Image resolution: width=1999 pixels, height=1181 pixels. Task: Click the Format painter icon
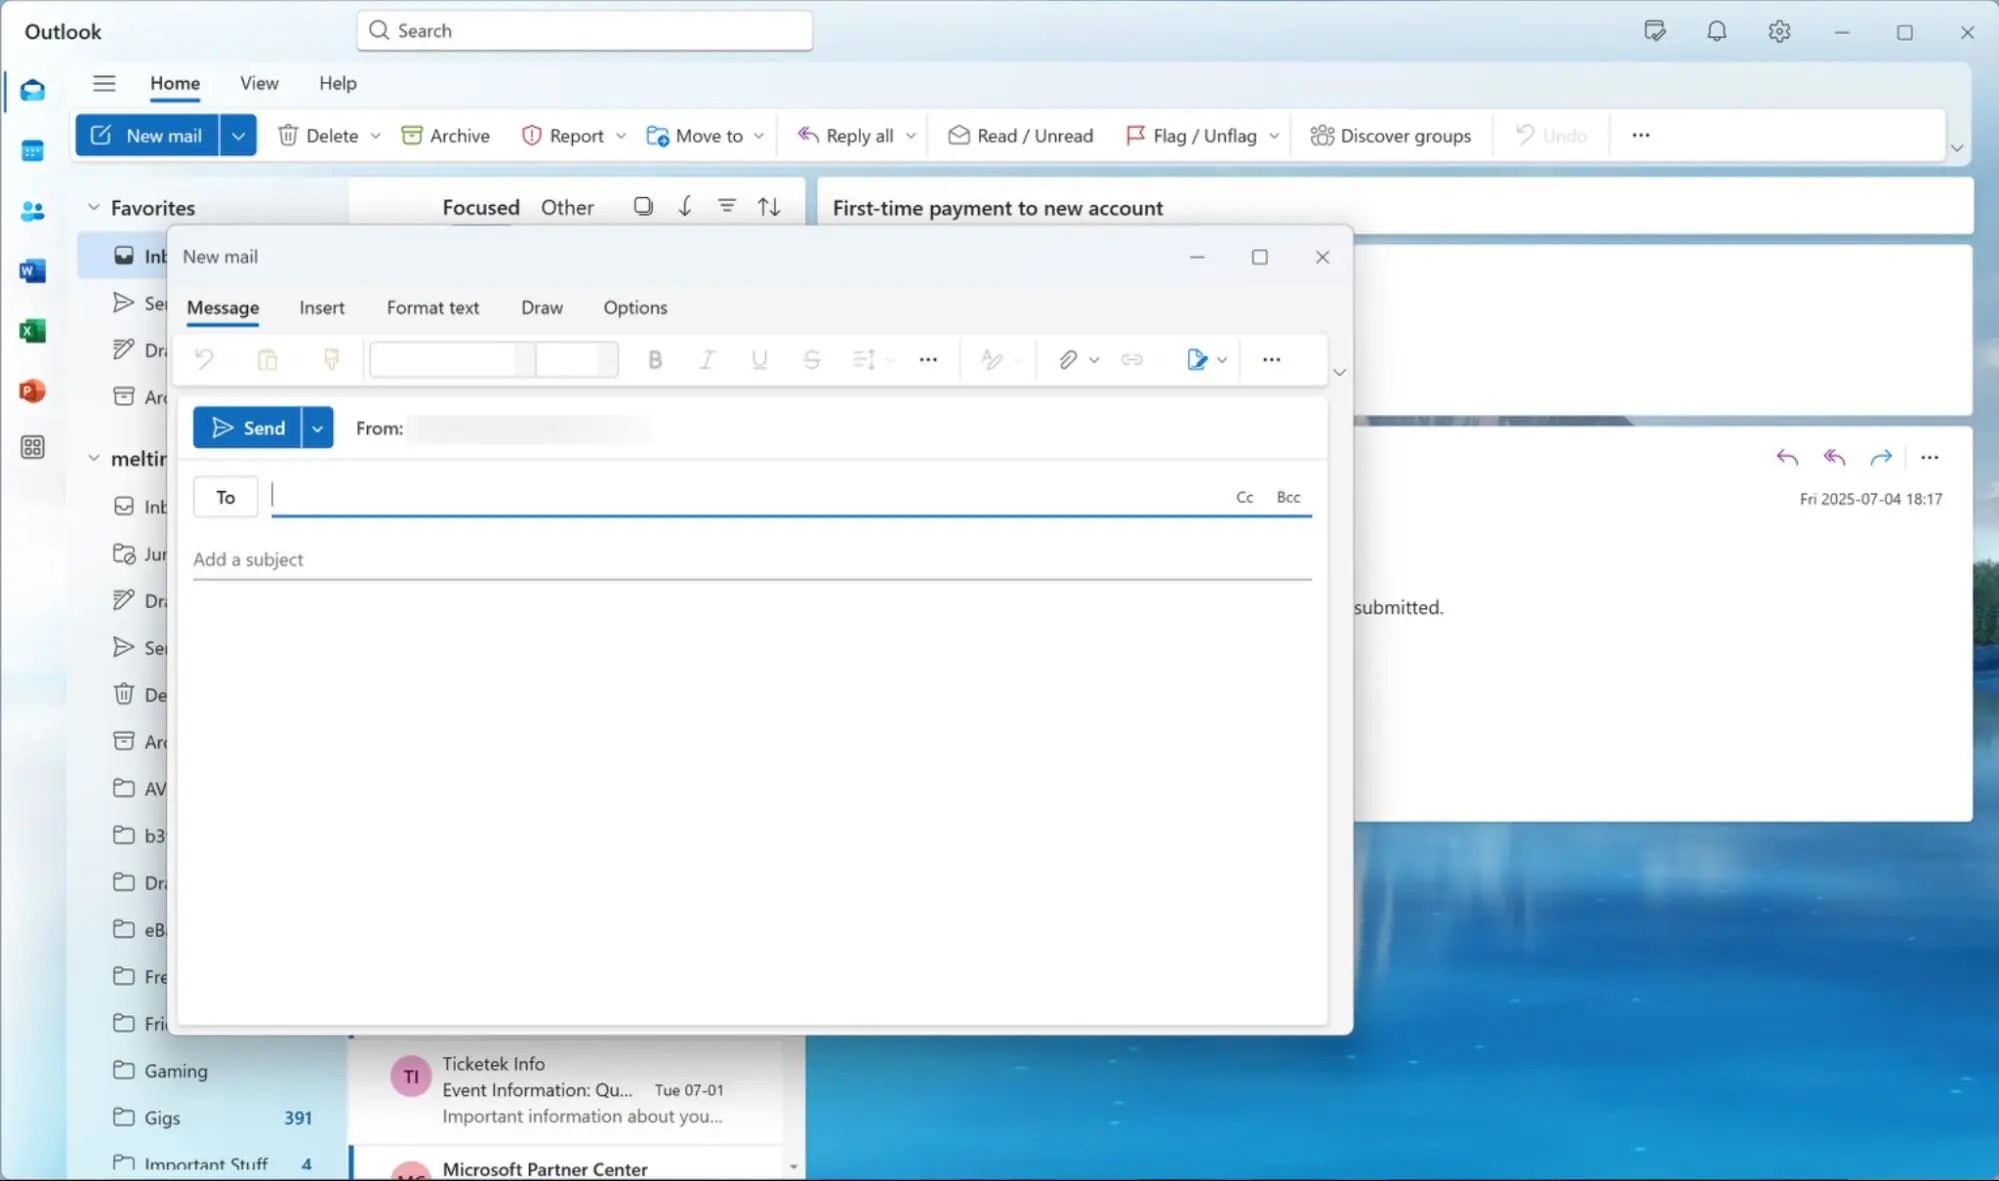pos(331,359)
